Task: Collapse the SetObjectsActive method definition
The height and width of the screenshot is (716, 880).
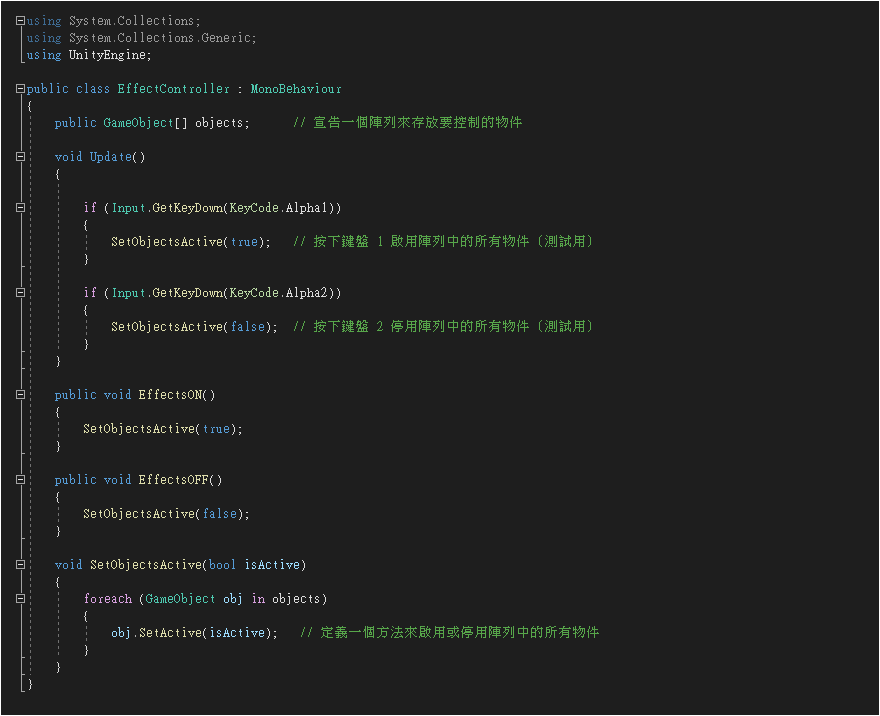Action: [21, 565]
